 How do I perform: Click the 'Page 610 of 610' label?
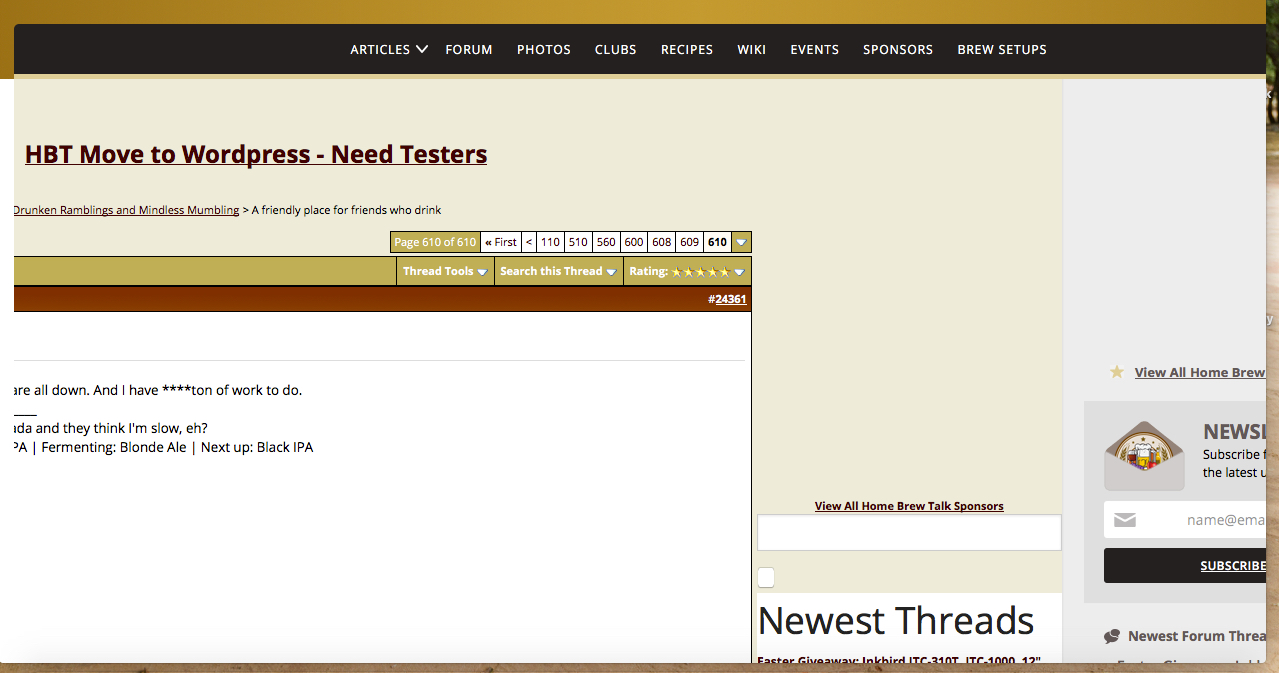pos(435,242)
